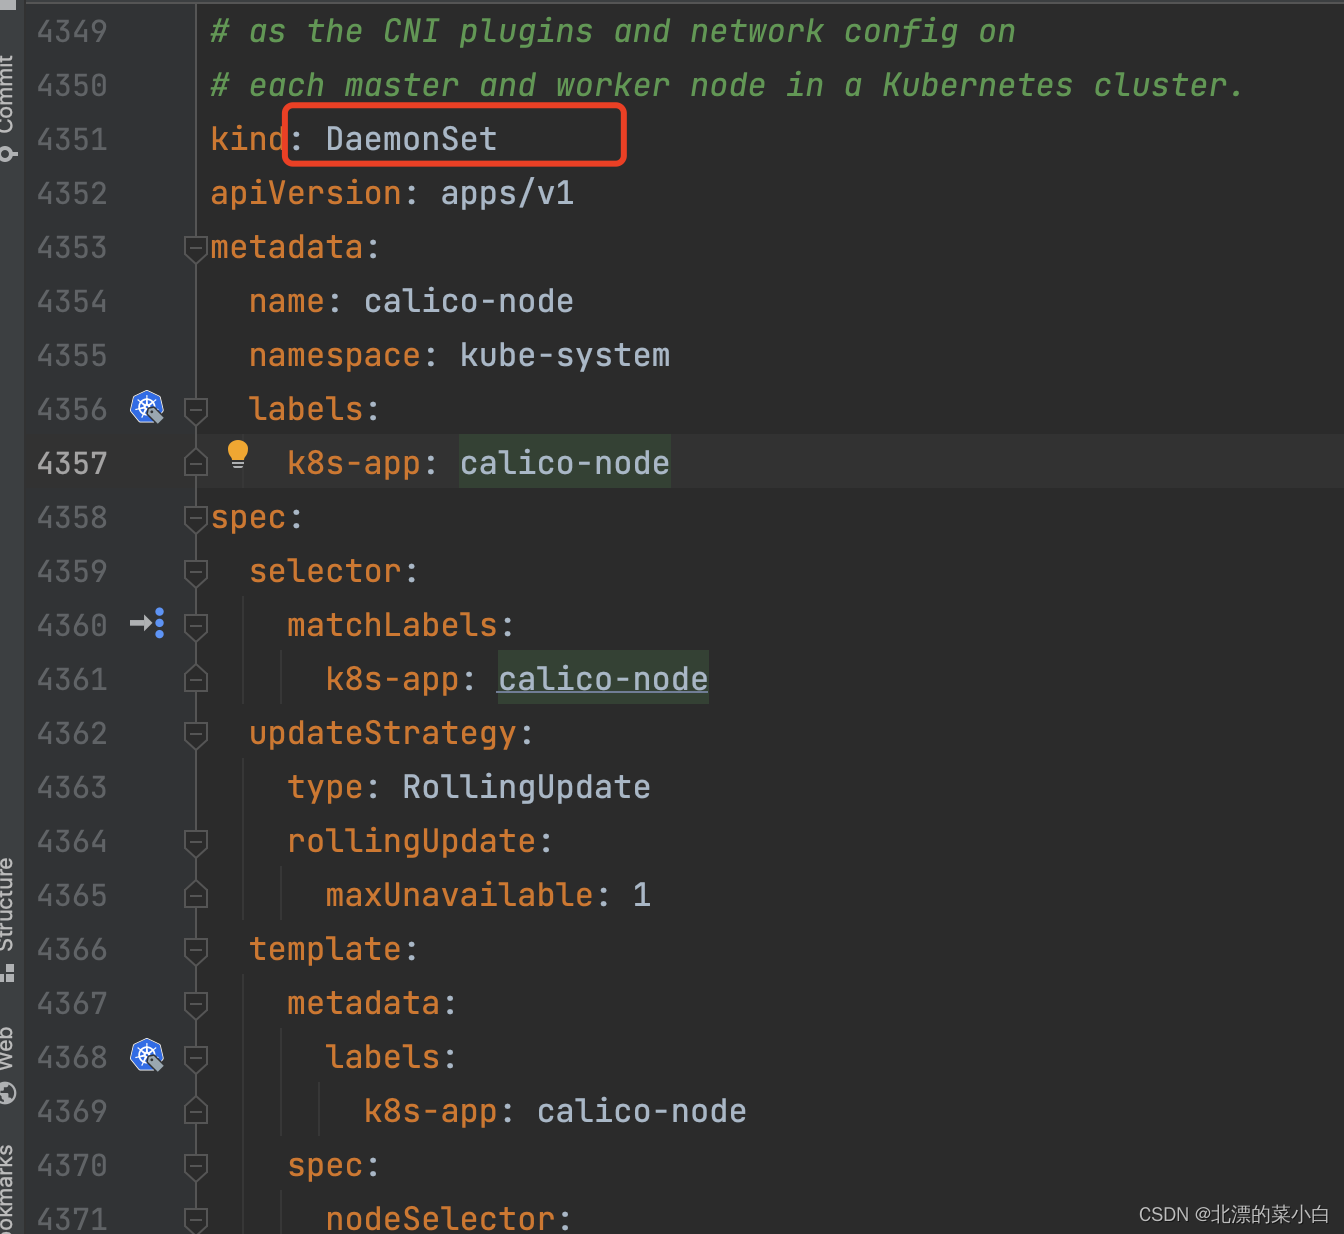Click the fold end marker on line 4361
Viewport: 1344px width, 1234px height.
click(x=196, y=678)
